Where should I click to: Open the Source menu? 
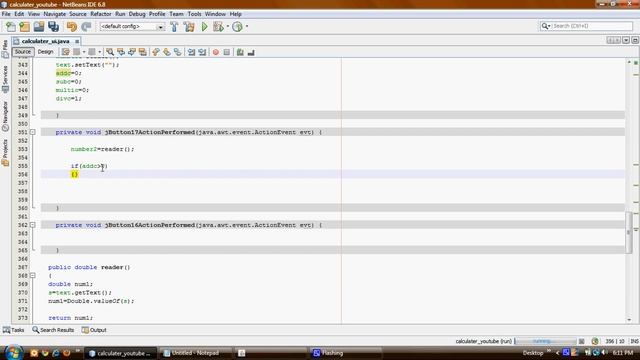(x=78, y=14)
